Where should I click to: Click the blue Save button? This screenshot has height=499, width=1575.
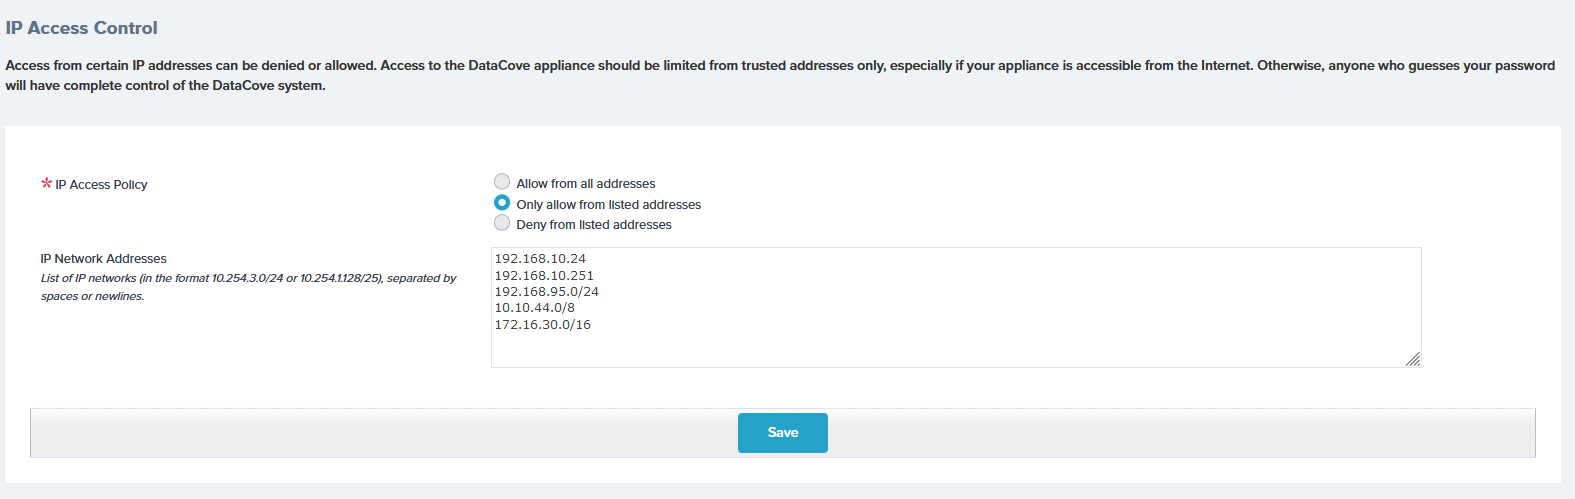click(x=783, y=433)
